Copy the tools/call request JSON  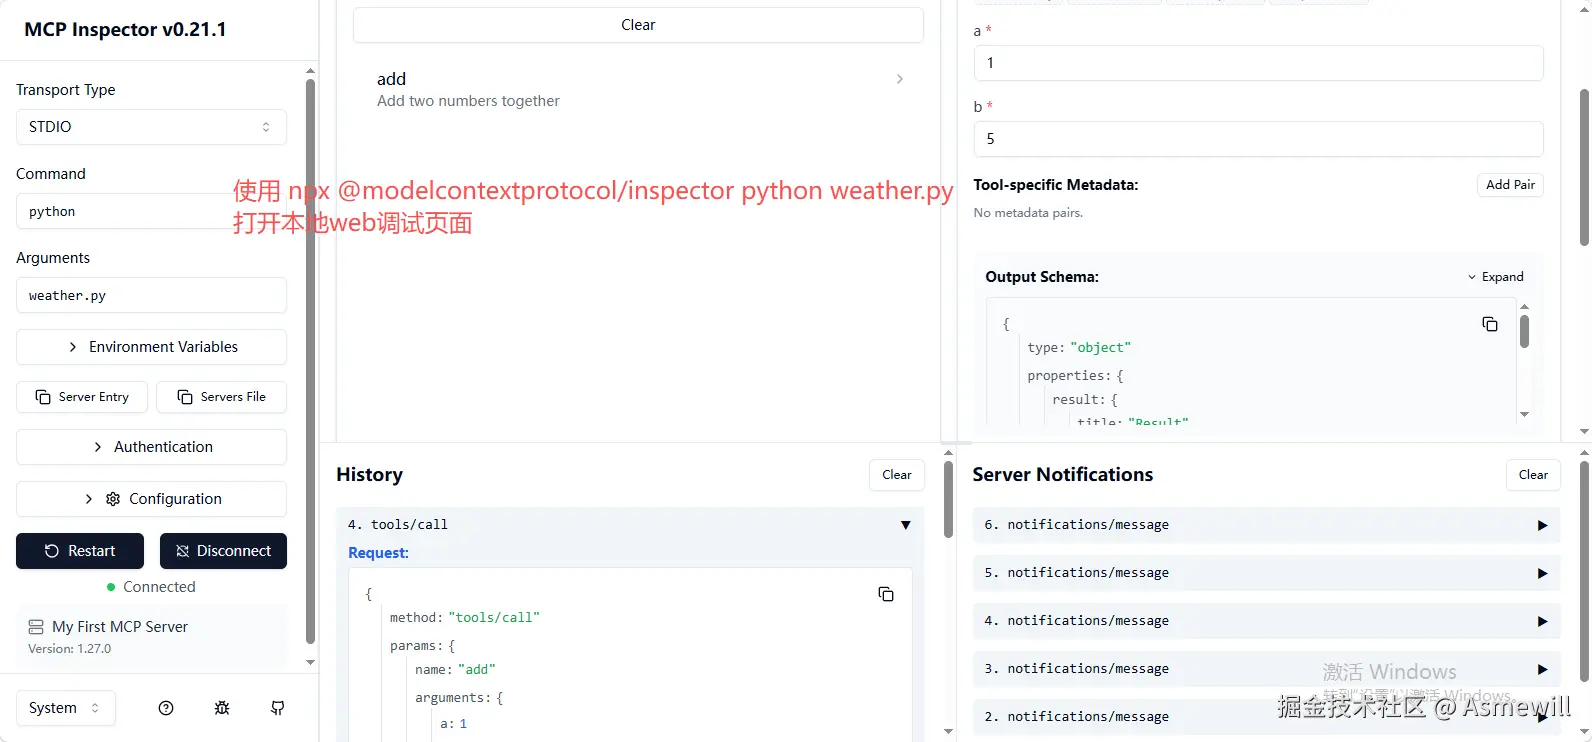(x=886, y=594)
